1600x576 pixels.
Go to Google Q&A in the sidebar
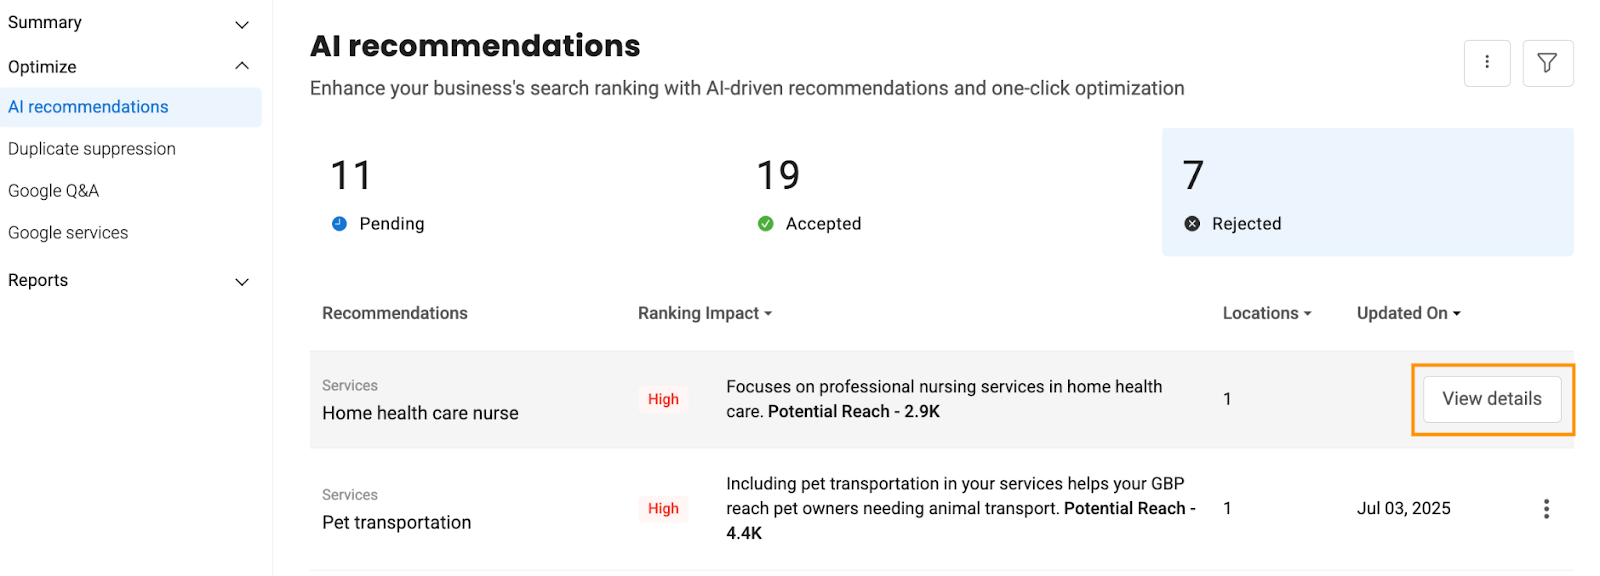(54, 191)
